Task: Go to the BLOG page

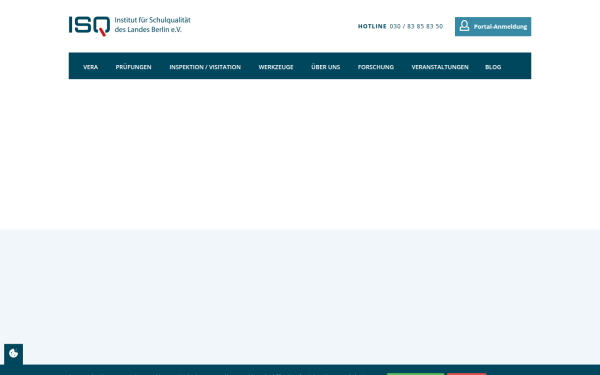Action: [493, 67]
